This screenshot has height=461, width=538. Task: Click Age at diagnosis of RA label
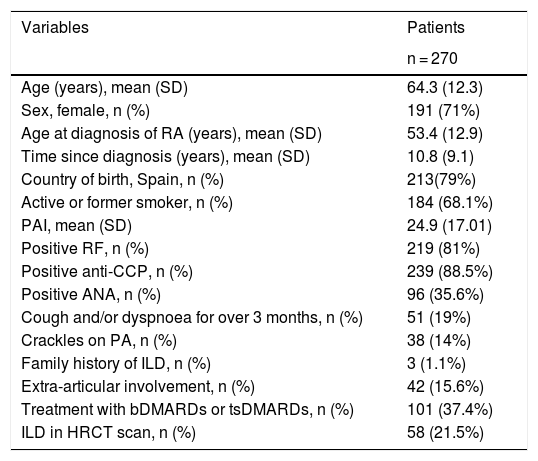coord(171,134)
